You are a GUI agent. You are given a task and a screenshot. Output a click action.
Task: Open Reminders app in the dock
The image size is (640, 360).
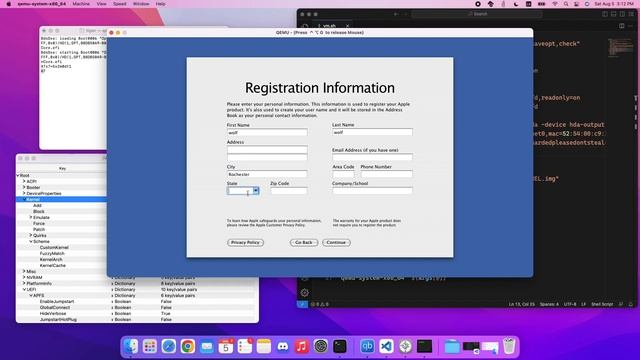[245, 346]
